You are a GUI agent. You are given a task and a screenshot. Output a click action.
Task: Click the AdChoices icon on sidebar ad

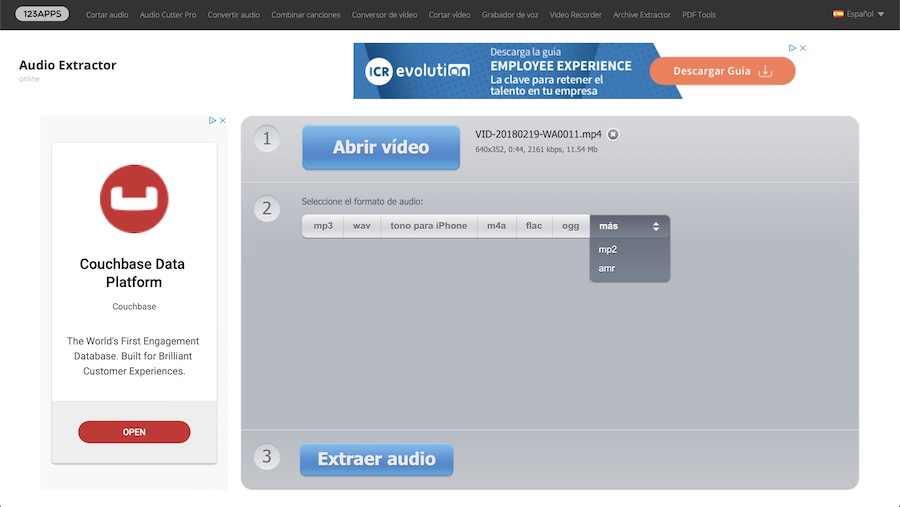(x=212, y=121)
